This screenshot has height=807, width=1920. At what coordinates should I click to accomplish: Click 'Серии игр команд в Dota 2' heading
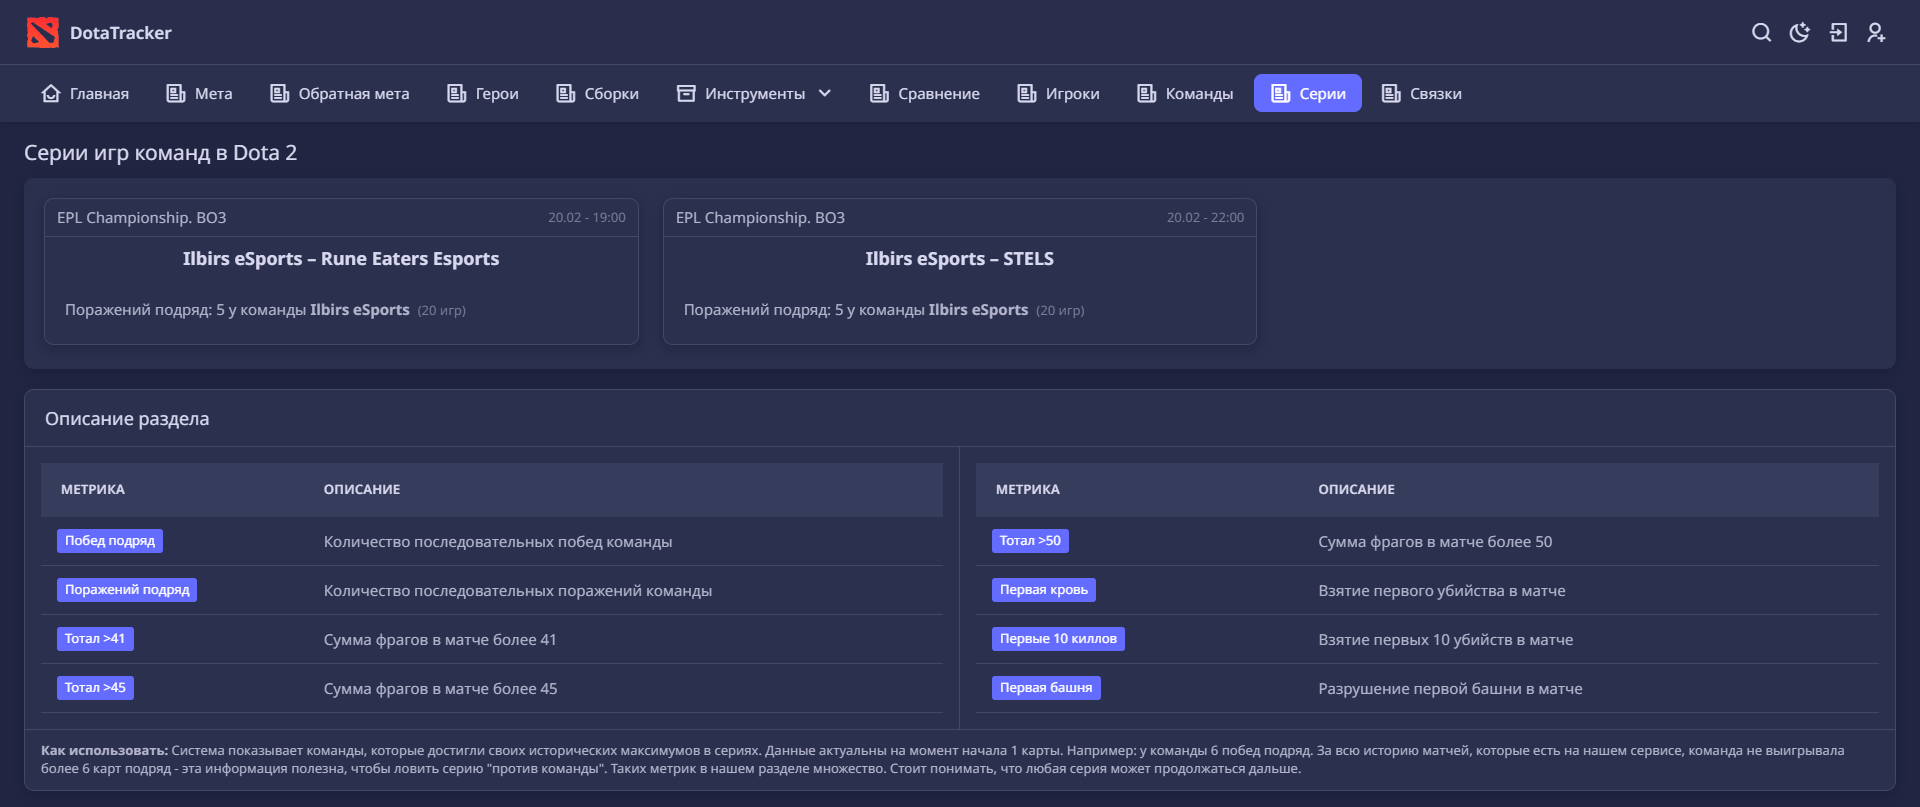(161, 153)
